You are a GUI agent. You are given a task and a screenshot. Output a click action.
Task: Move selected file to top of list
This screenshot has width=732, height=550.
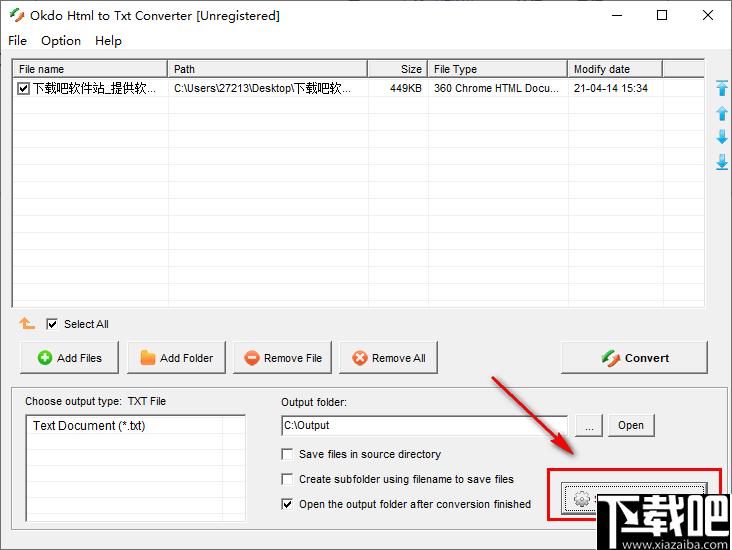coord(722,88)
